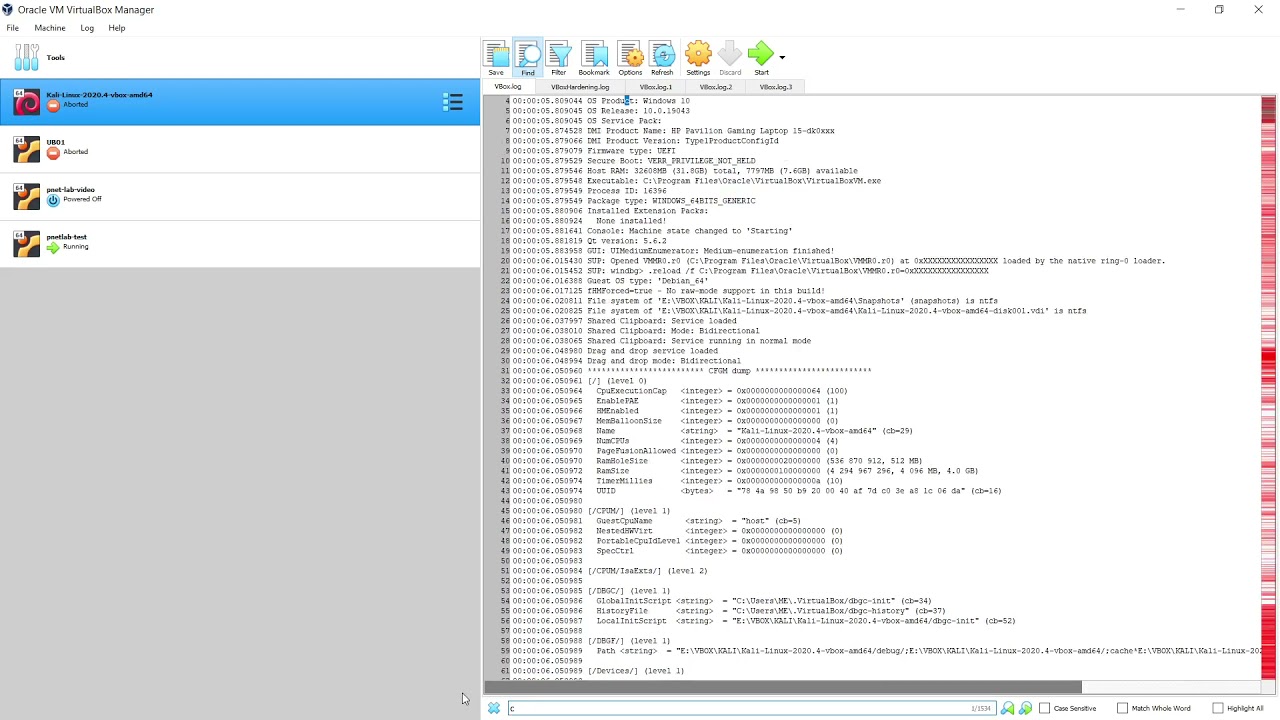1280x720 pixels.
Task: Enable the Highlight All checkbox
Action: (1218, 708)
